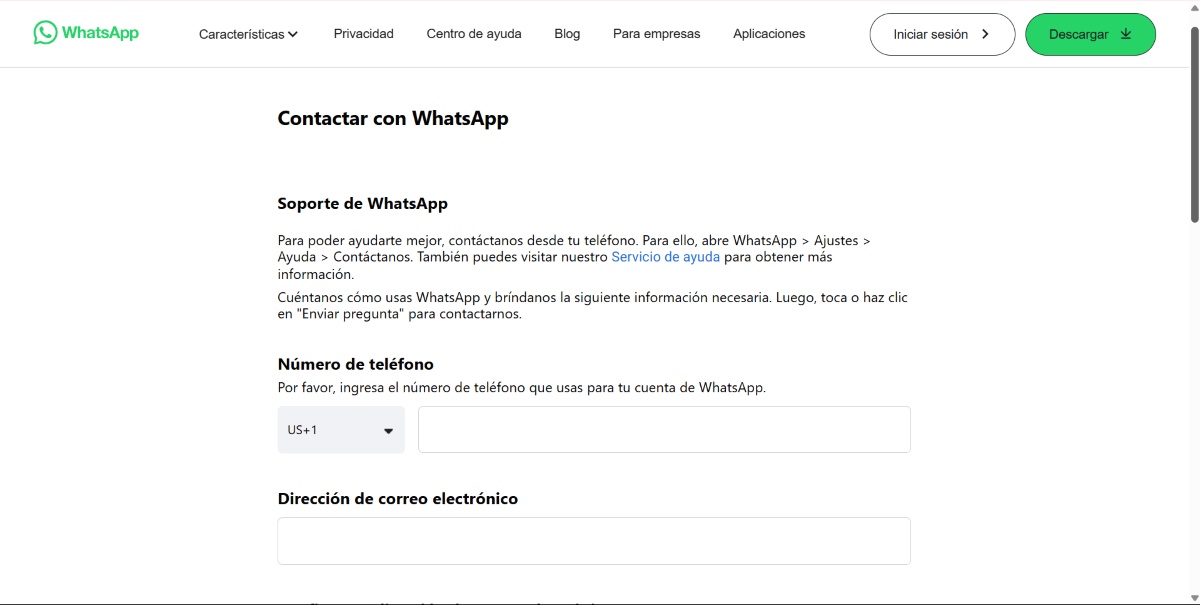Click the Dirección de correo electrónico label
Image resolution: width=1200 pixels, height=605 pixels.
pyautogui.click(x=398, y=498)
